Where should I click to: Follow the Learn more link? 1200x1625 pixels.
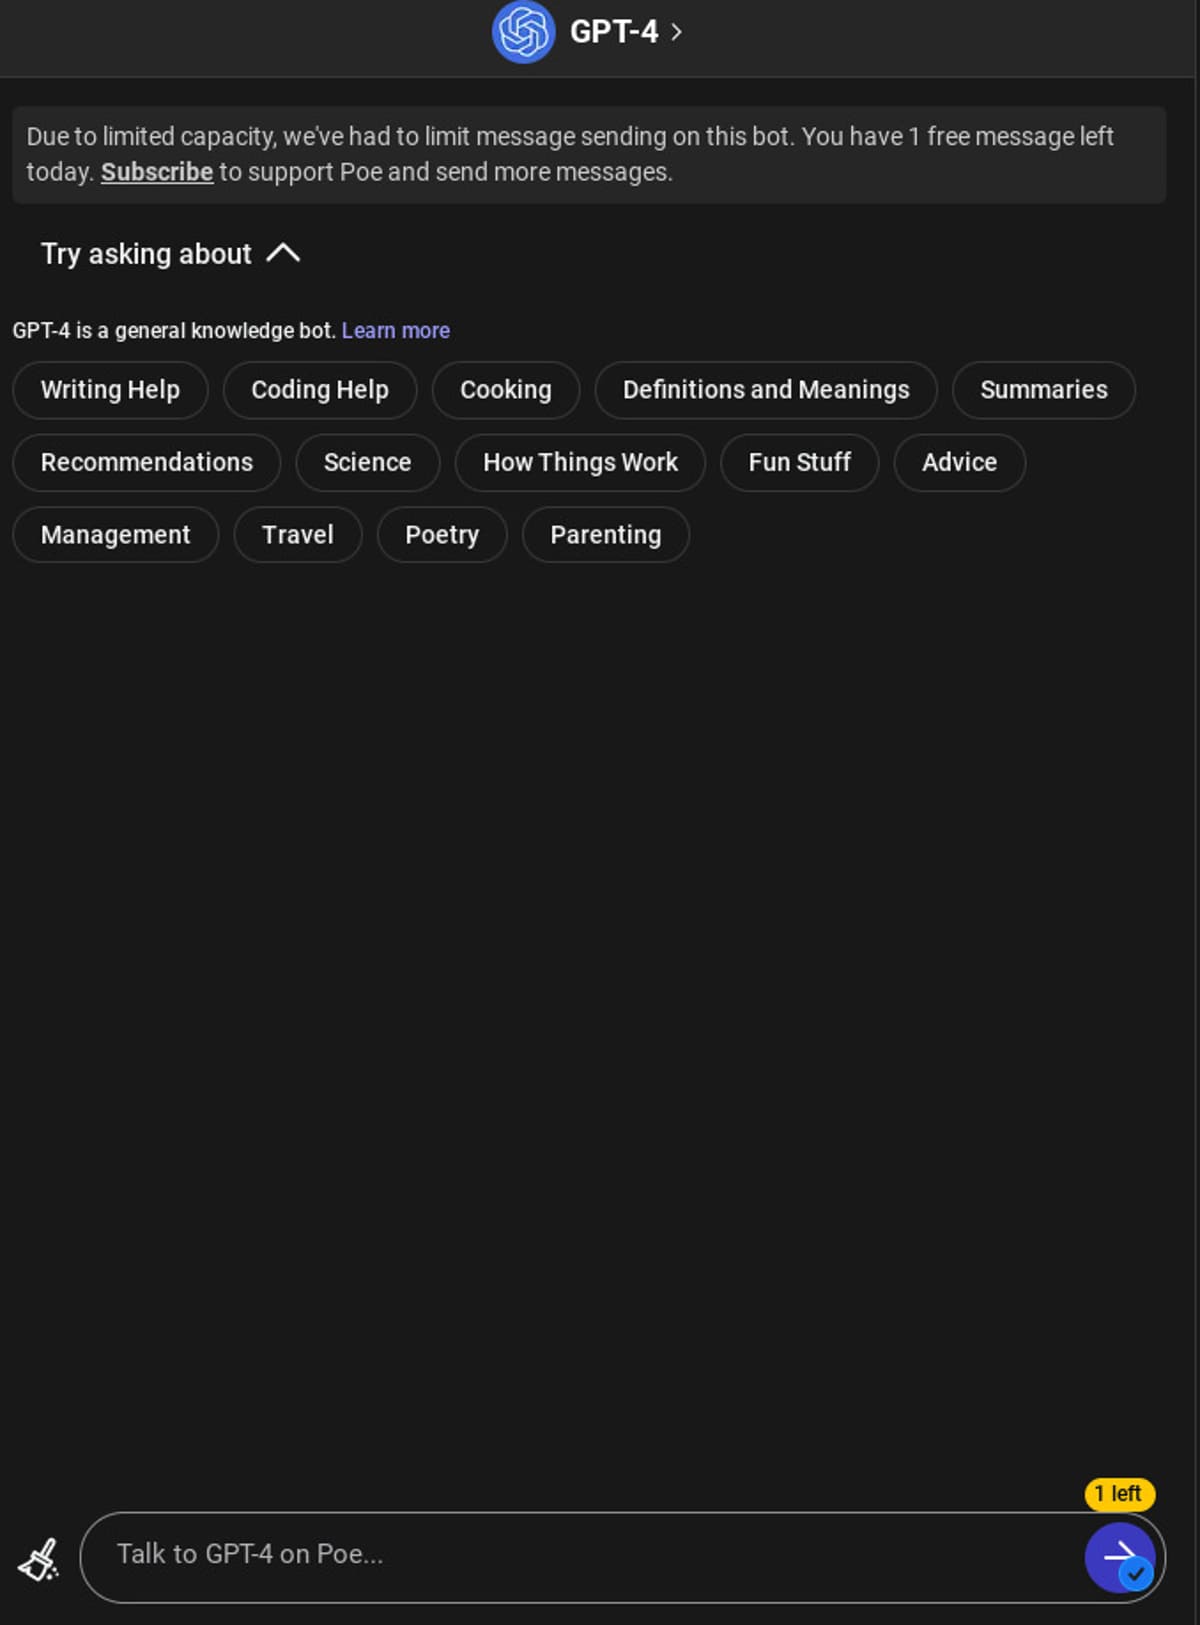(395, 330)
